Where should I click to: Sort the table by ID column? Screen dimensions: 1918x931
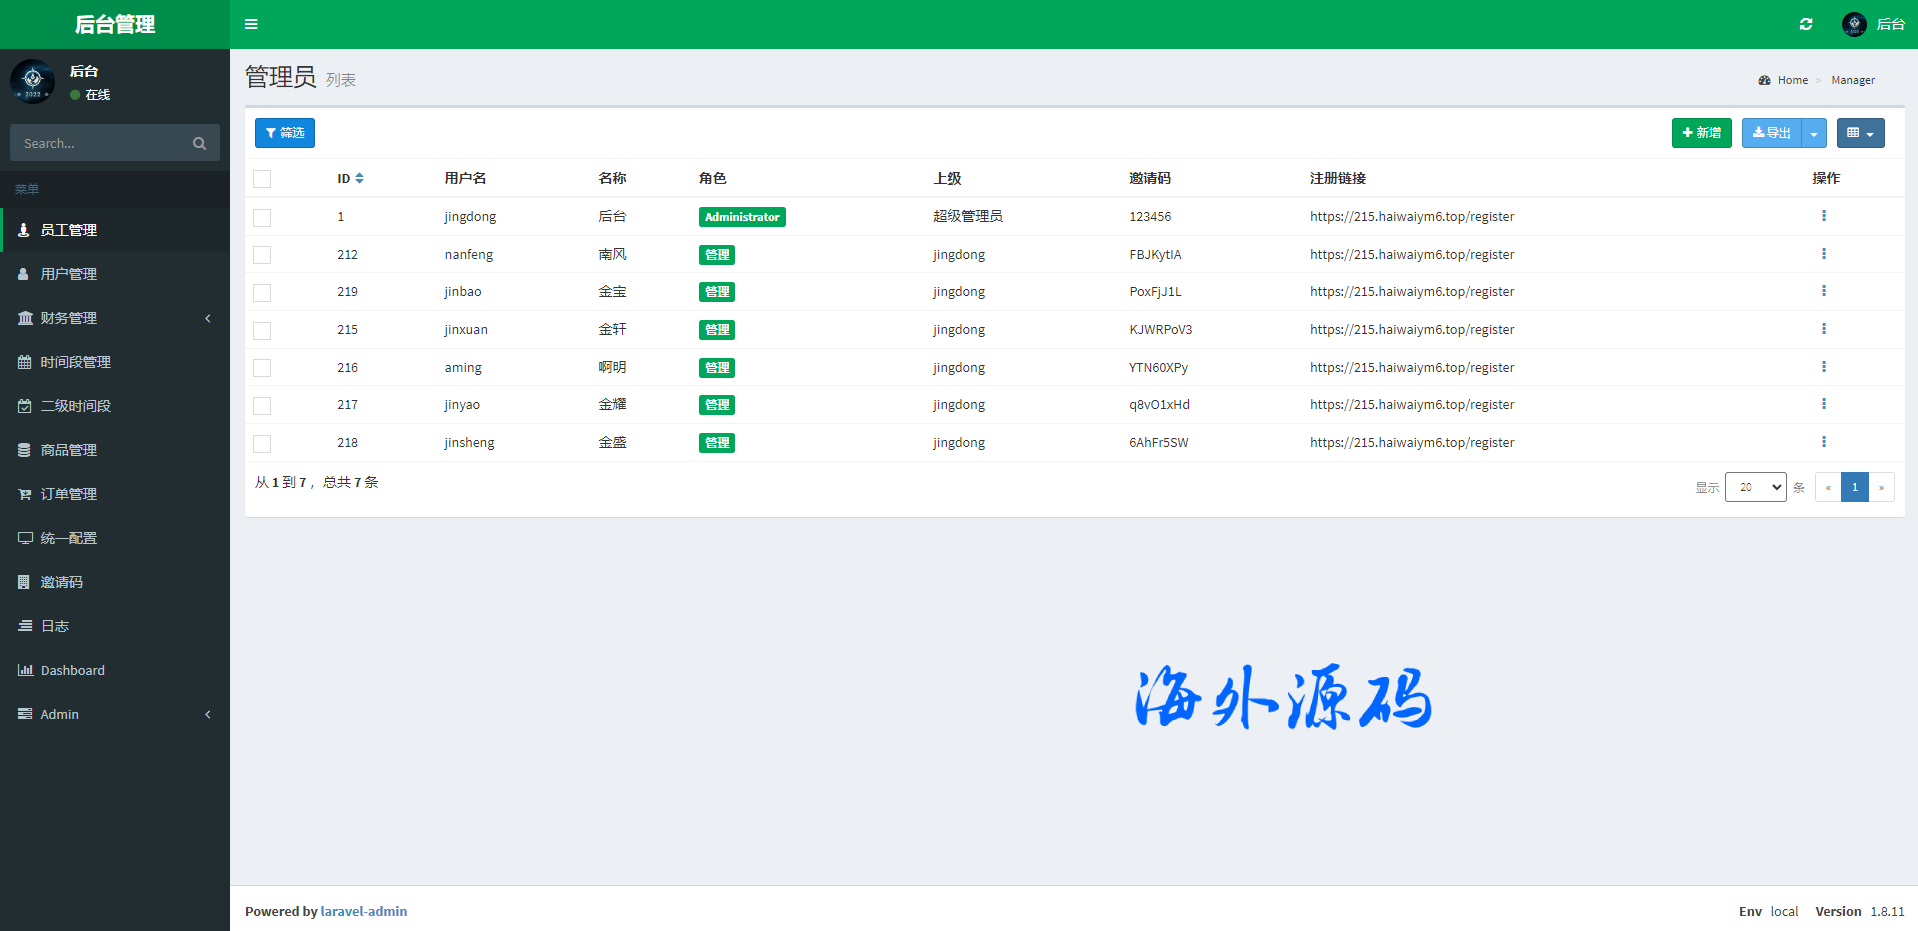[x=359, y=178]
